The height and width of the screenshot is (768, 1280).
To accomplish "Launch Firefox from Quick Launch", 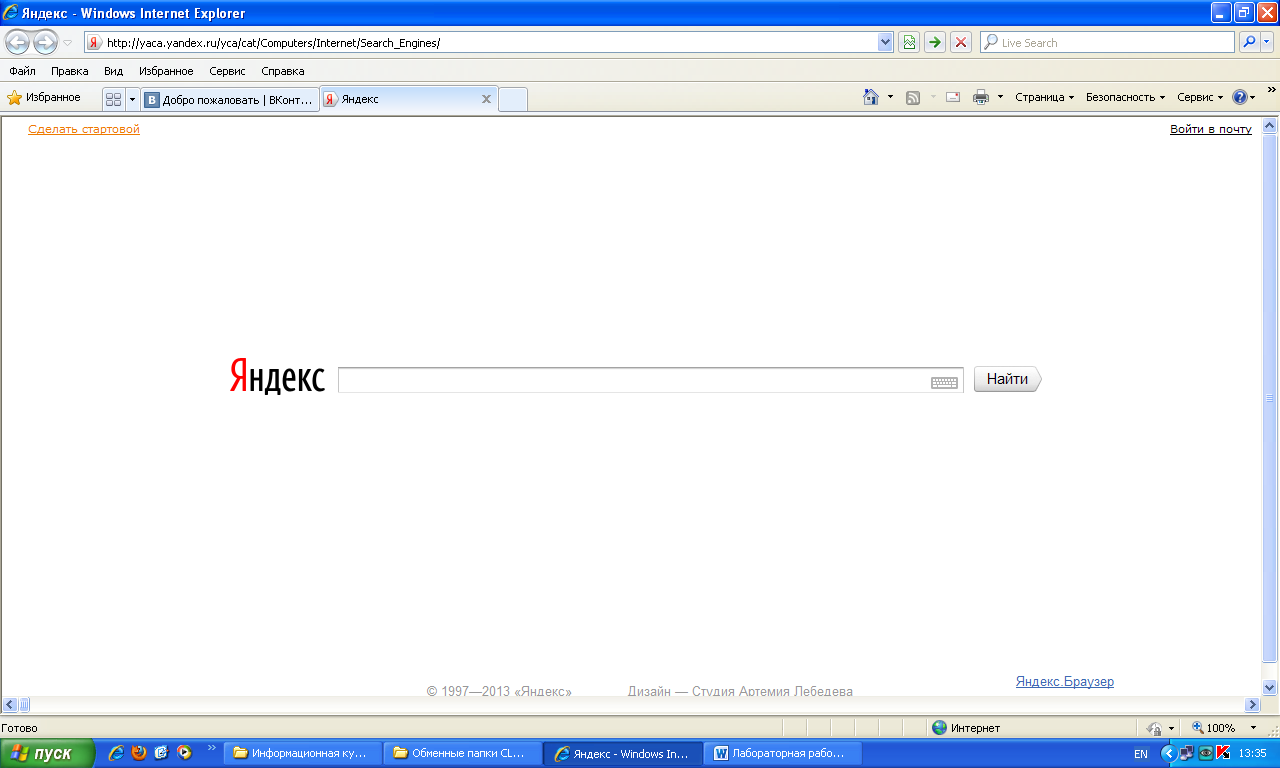I will [x=138, y=753].
